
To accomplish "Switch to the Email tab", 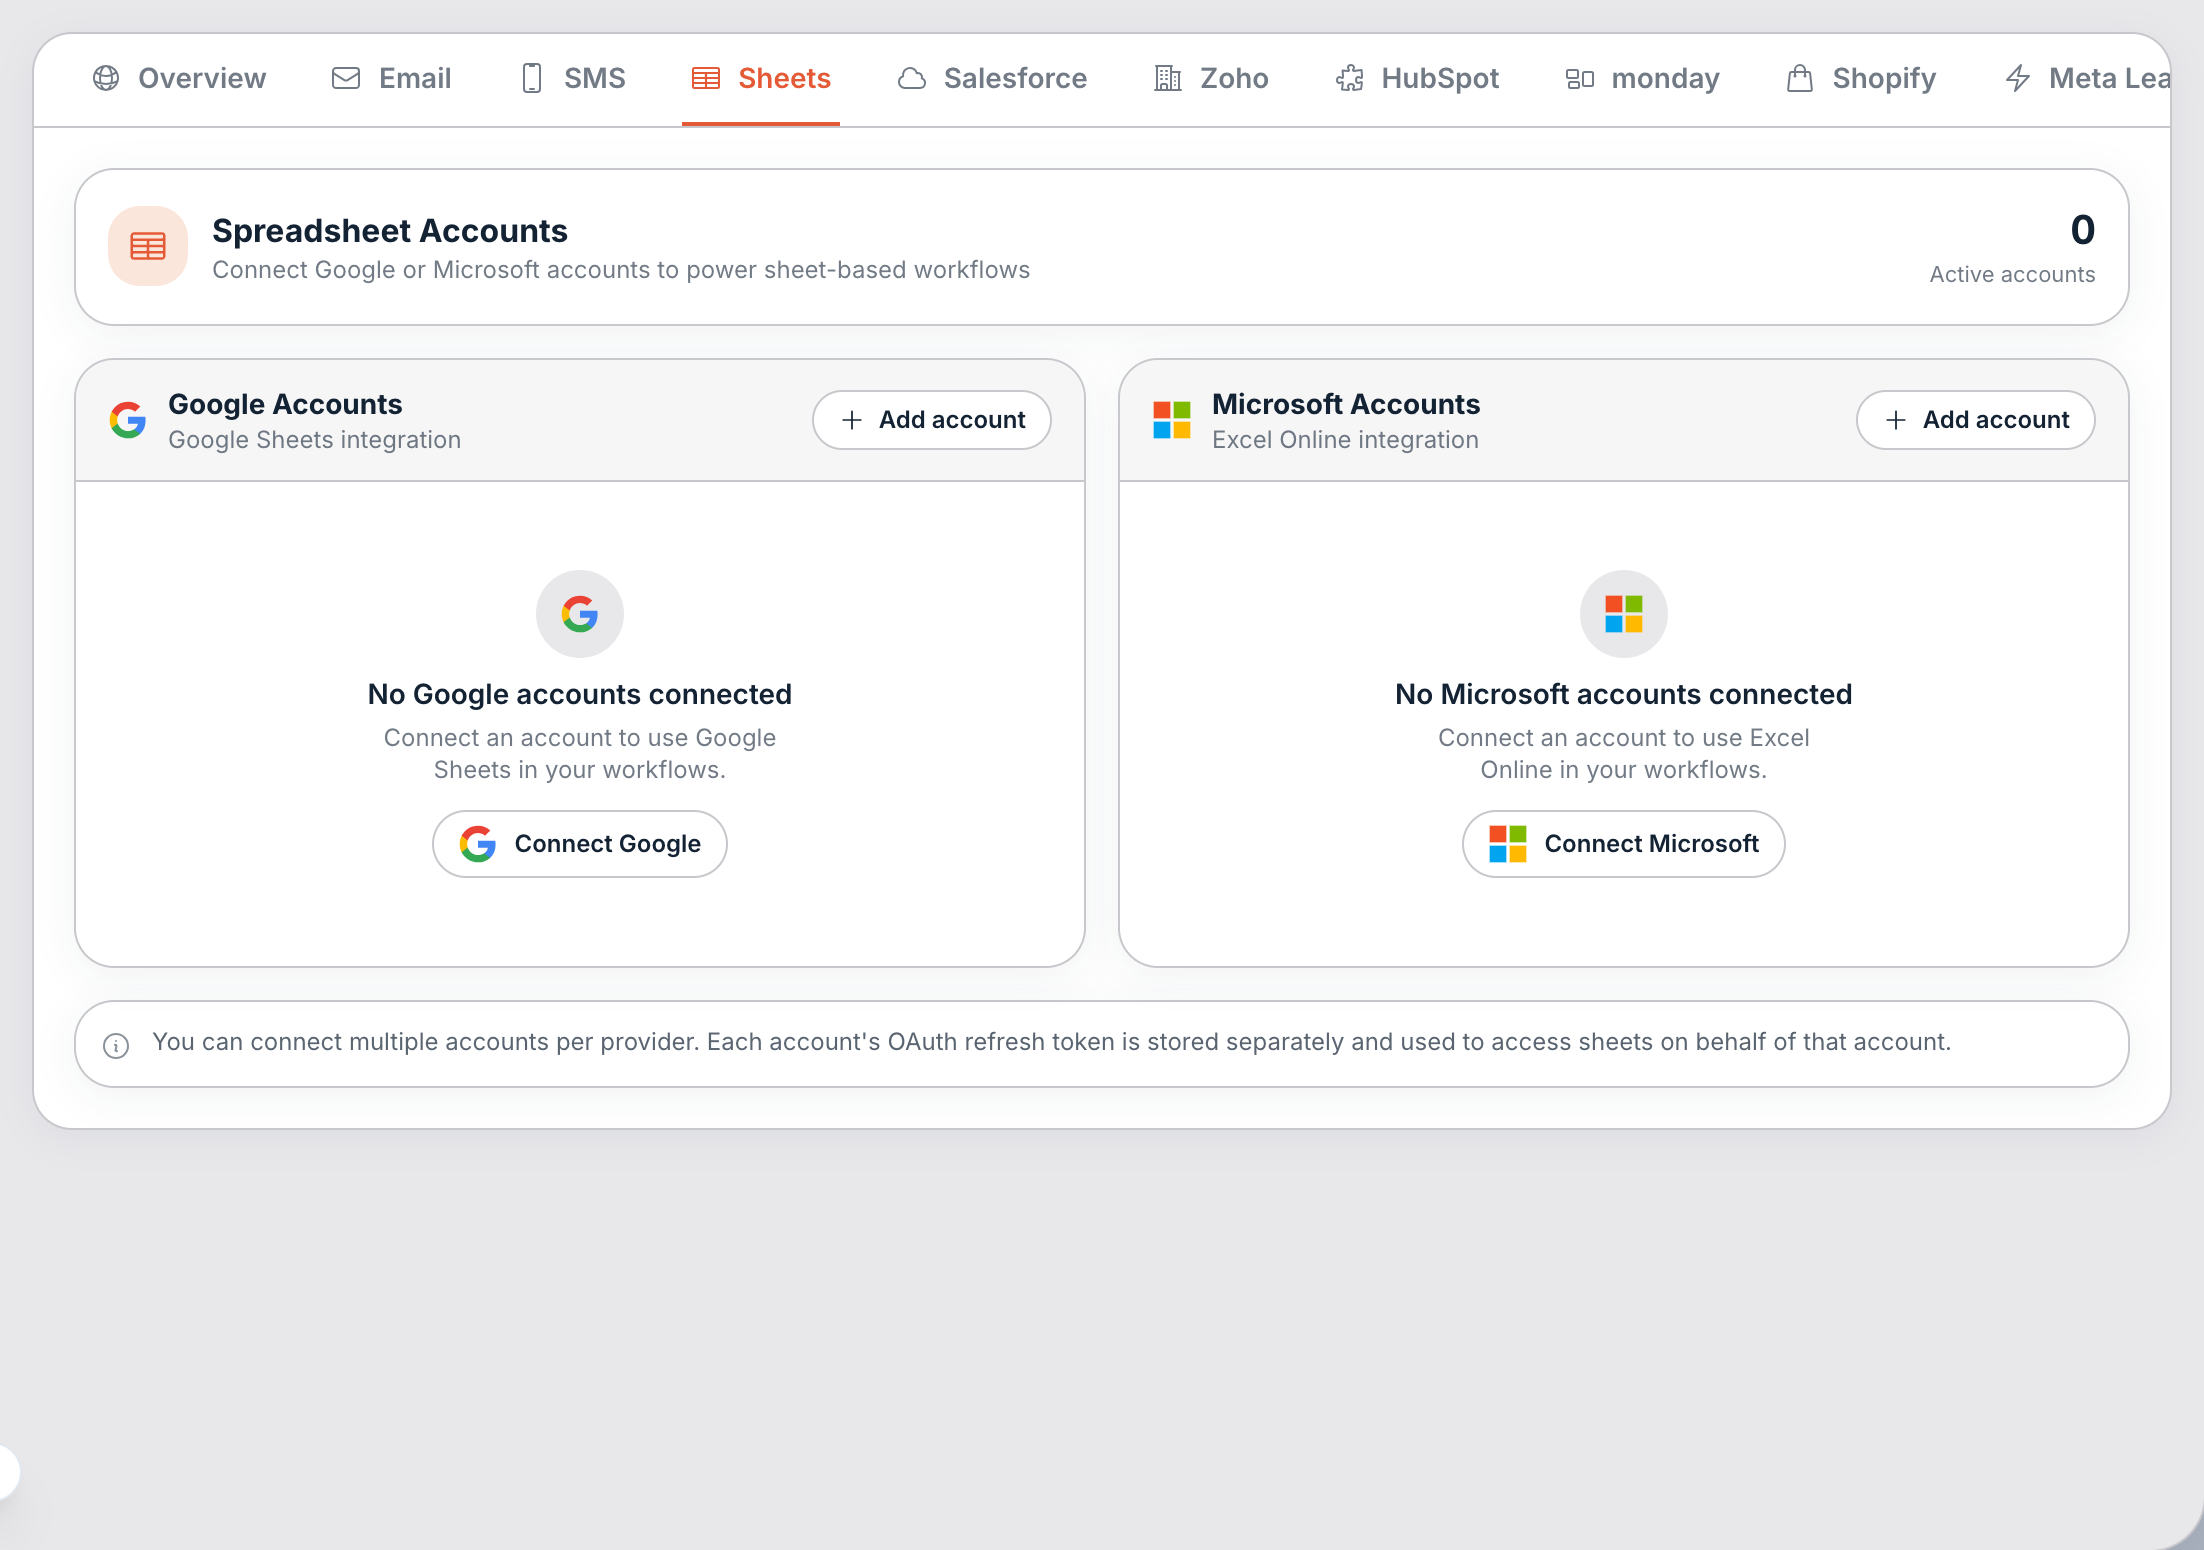I will pyautogui.click(x=391, y=78).
